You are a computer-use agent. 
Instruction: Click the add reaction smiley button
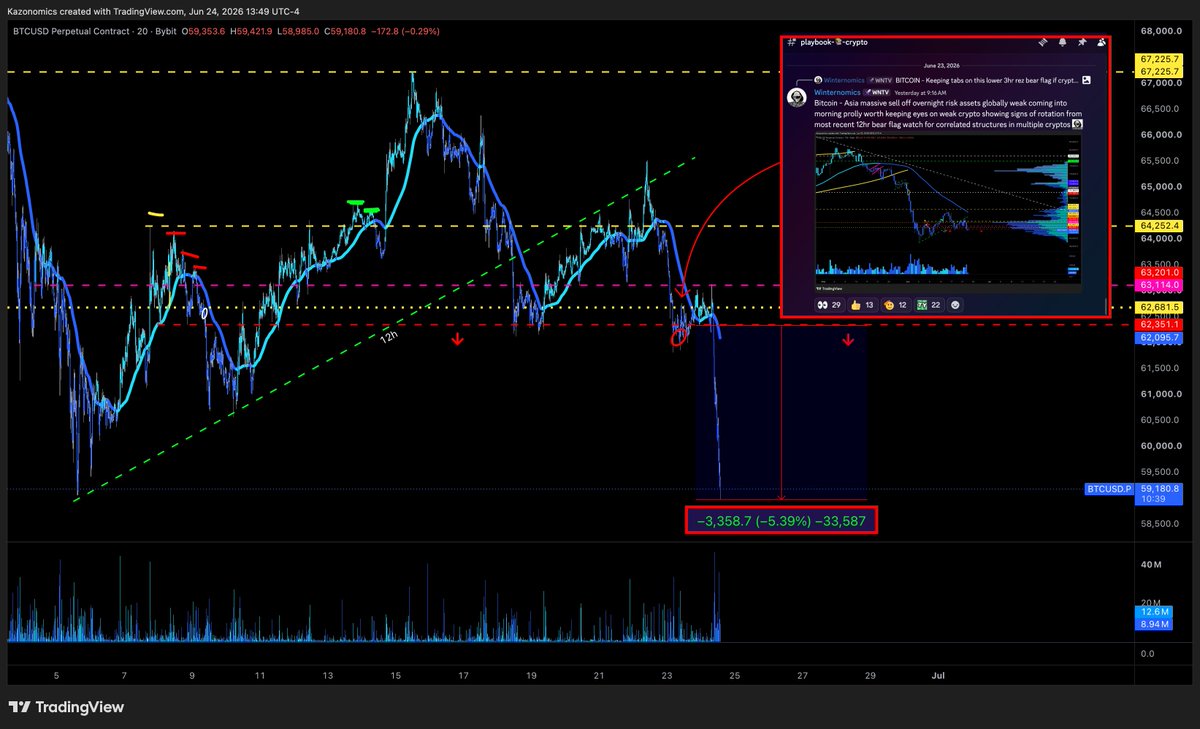pyautogui.click(x=955, y=304)
